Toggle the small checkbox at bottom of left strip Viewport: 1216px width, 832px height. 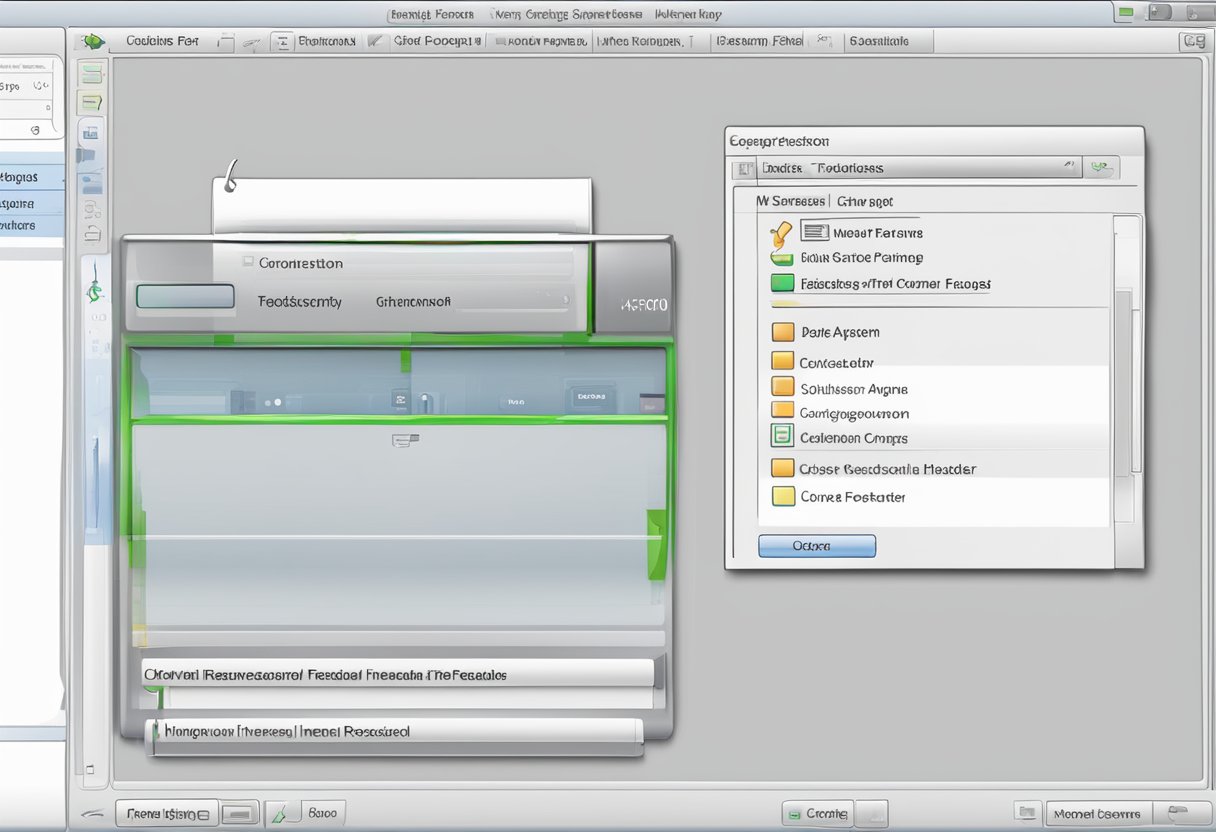89,770
